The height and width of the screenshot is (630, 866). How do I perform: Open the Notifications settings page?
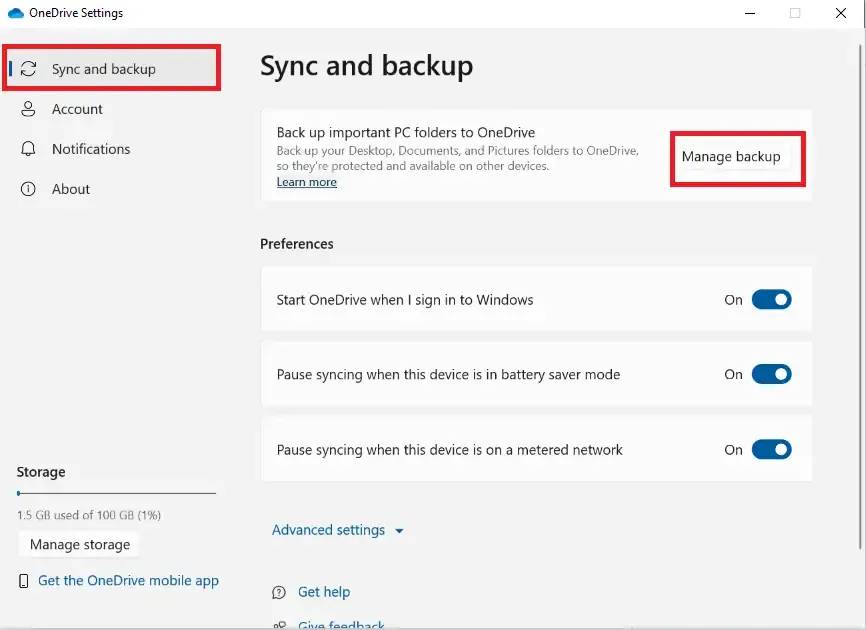pos(90,149)
